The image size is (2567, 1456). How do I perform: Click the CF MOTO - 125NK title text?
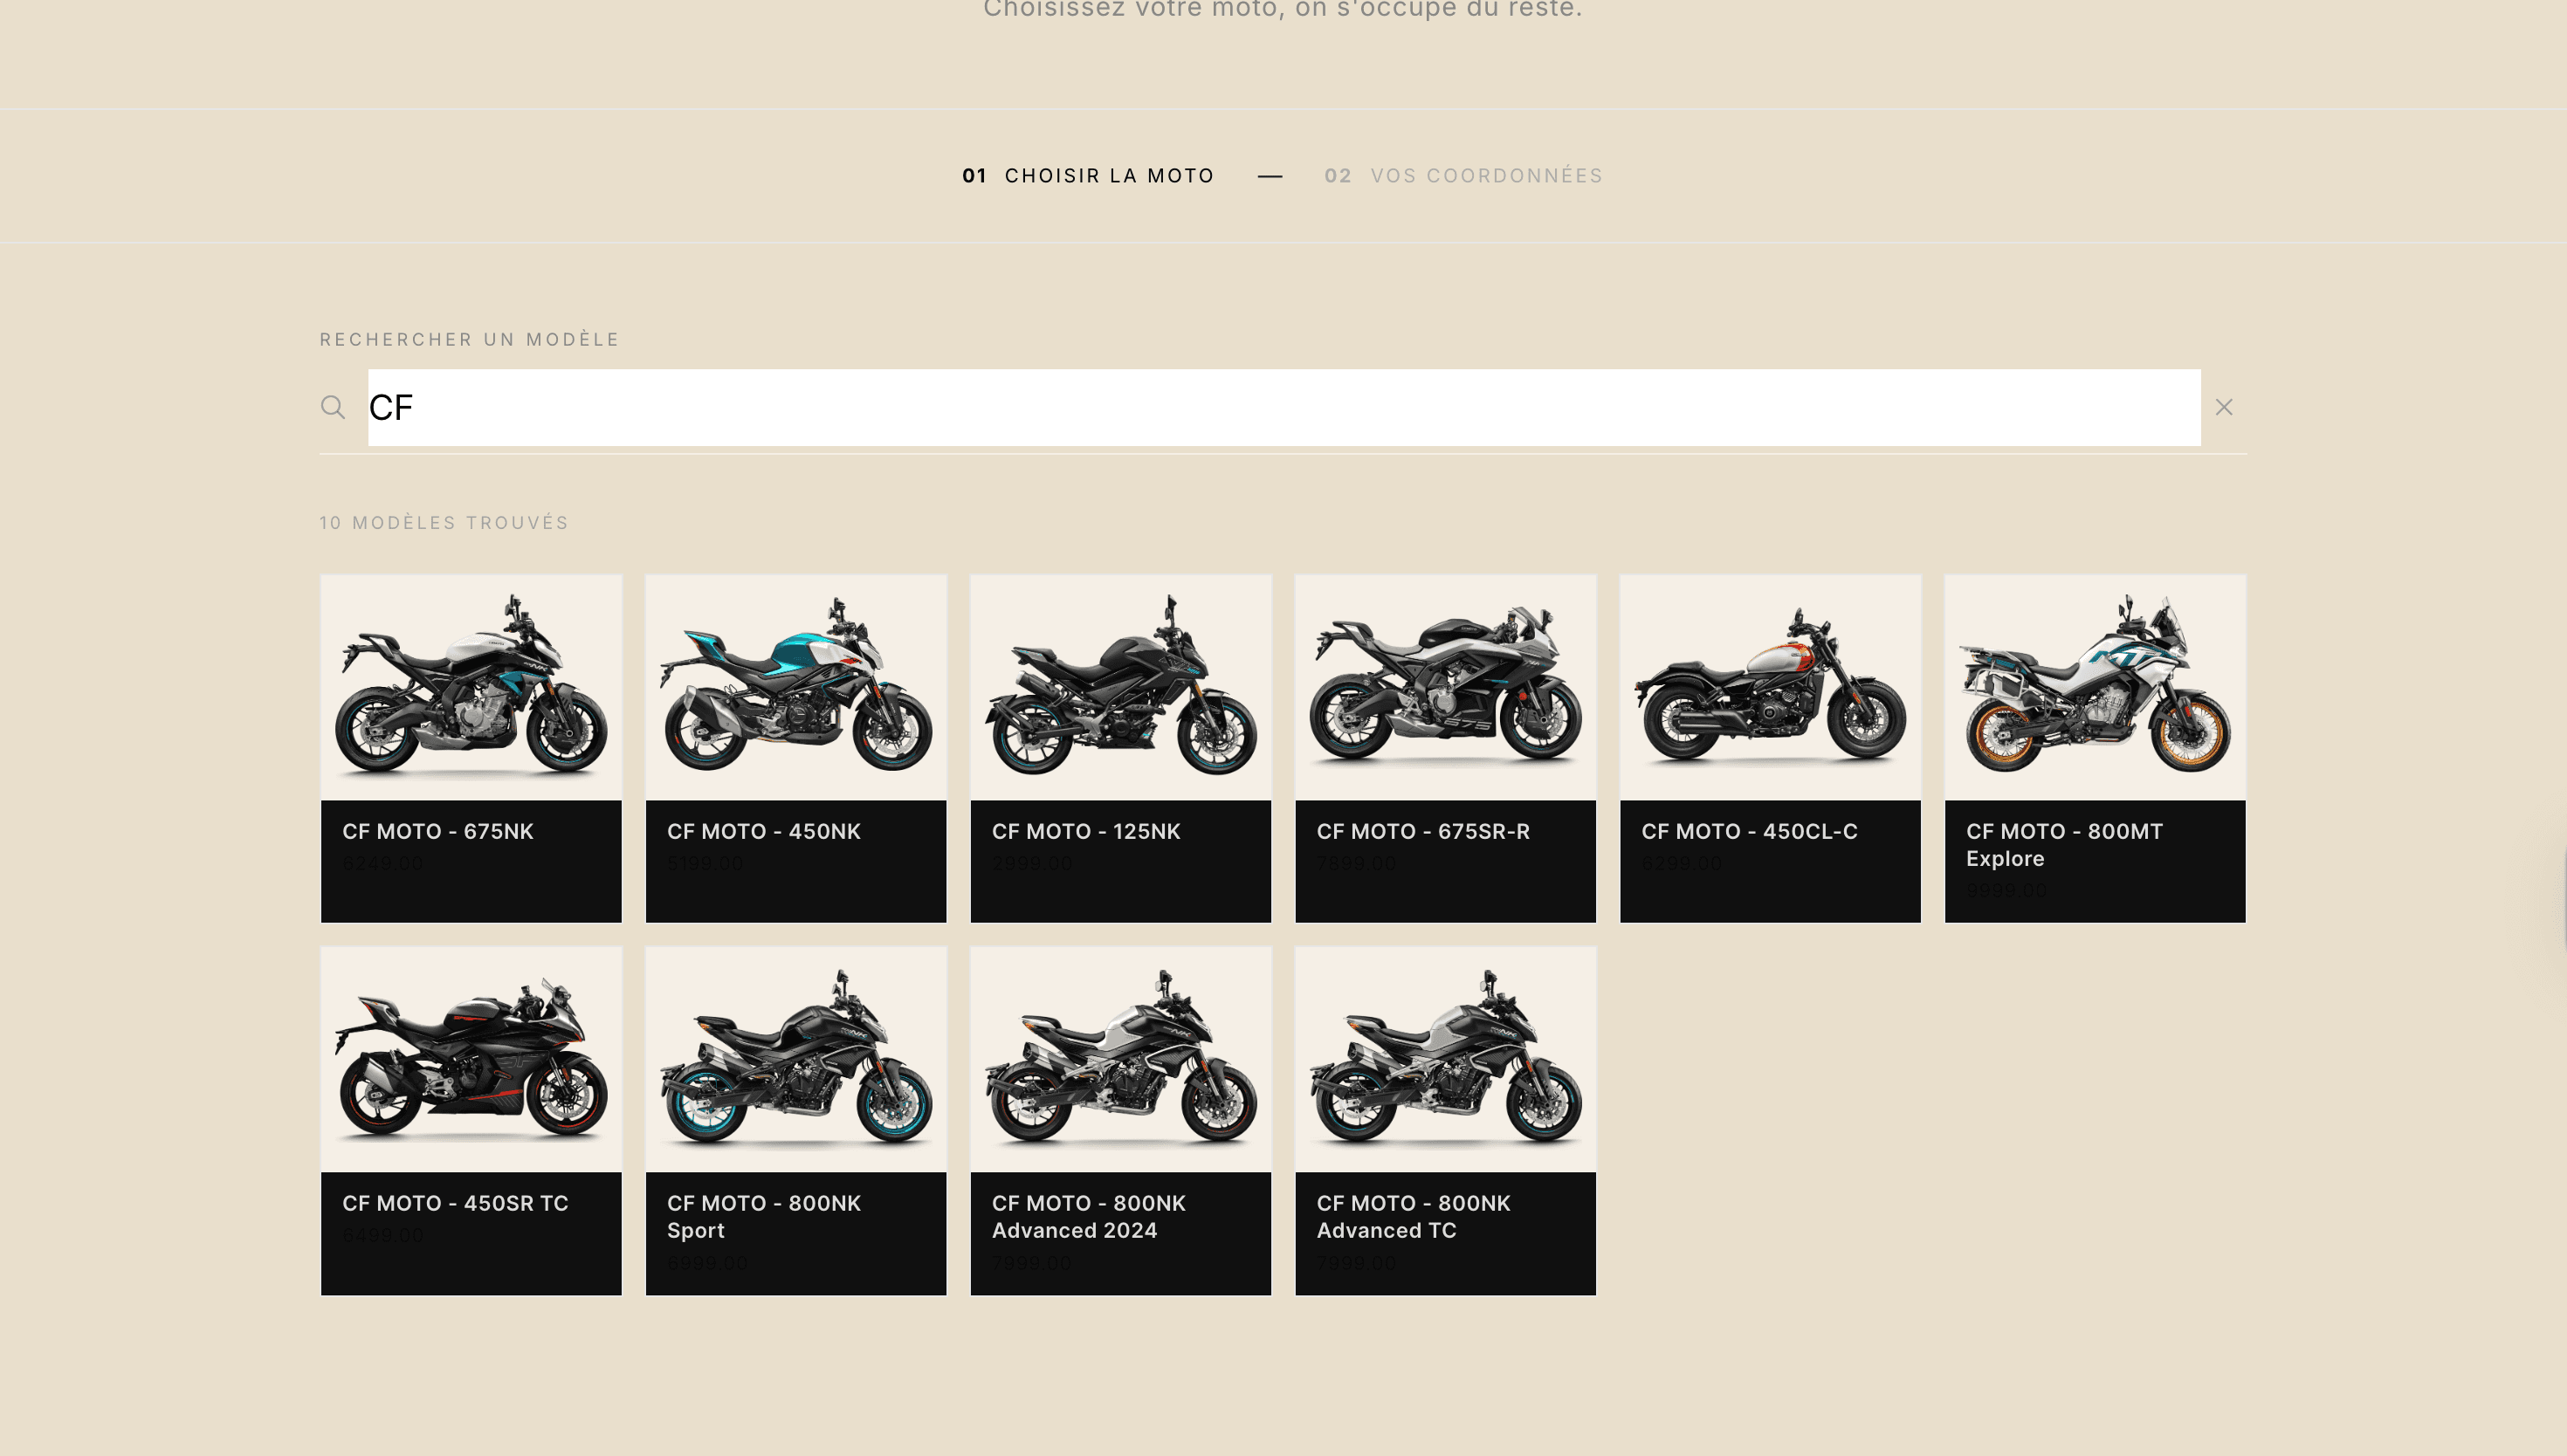pos(1086,831)
